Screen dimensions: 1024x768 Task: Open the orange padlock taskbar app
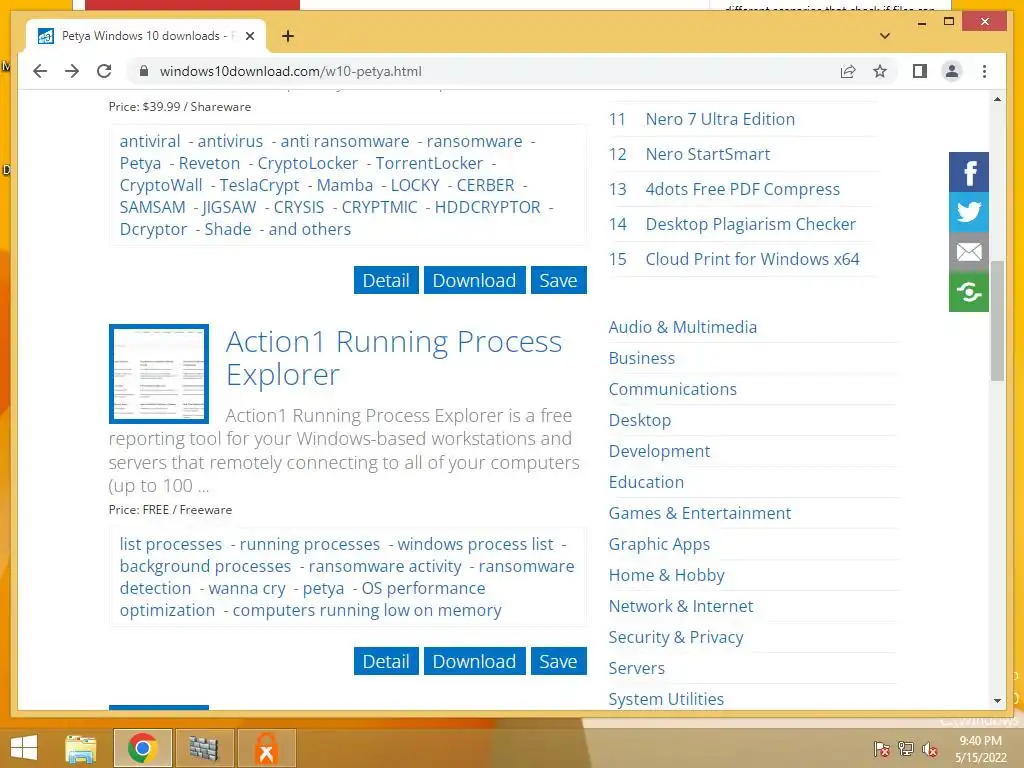pyautogui.click(x=266, y=748)
